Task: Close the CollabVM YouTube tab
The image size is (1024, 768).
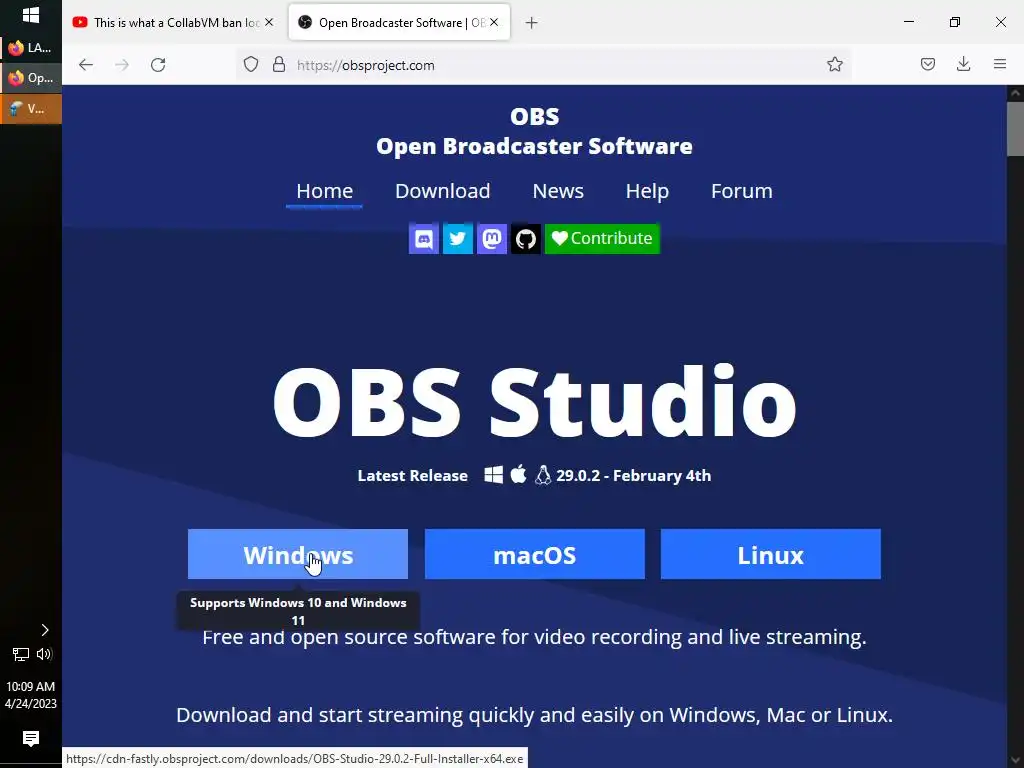Action: point(269,22)
